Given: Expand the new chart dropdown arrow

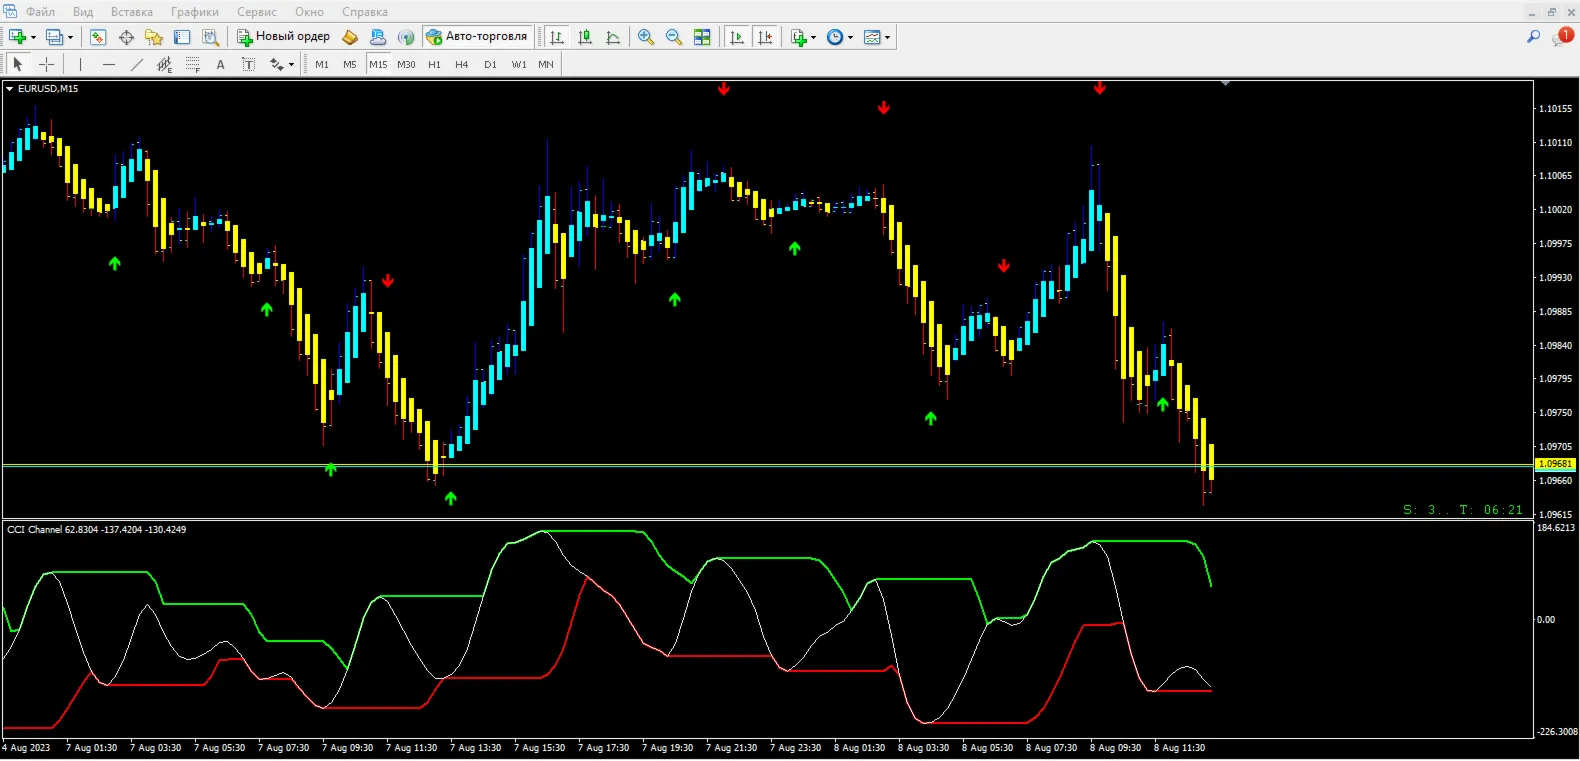Looking at the screenshot, I should pyautogui.click(x=34, y=37).
